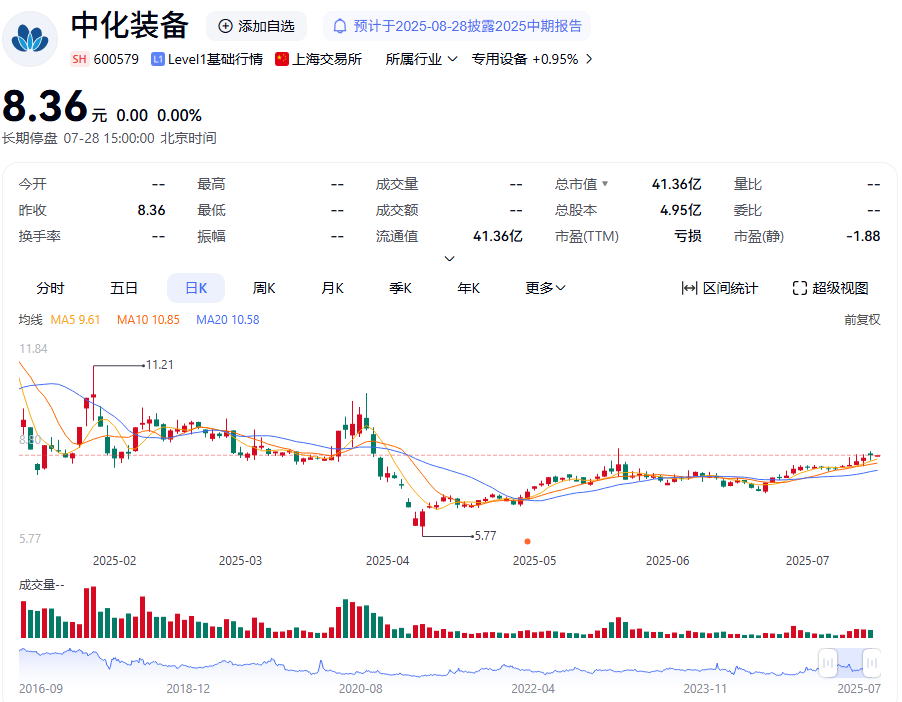Screen dimensions: 902x702
Task: Click the 11.21 high price annotation
Action: [159, 365]
